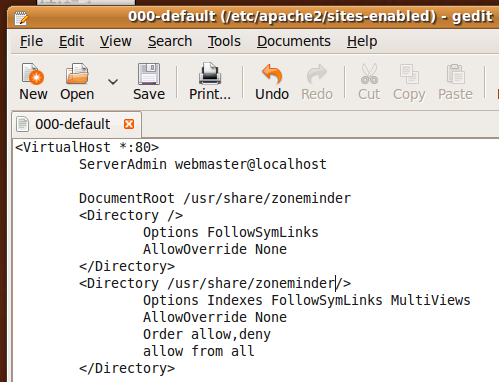Click the Print... button label
The height and width of the screenshot is (382, 499).
210,94
